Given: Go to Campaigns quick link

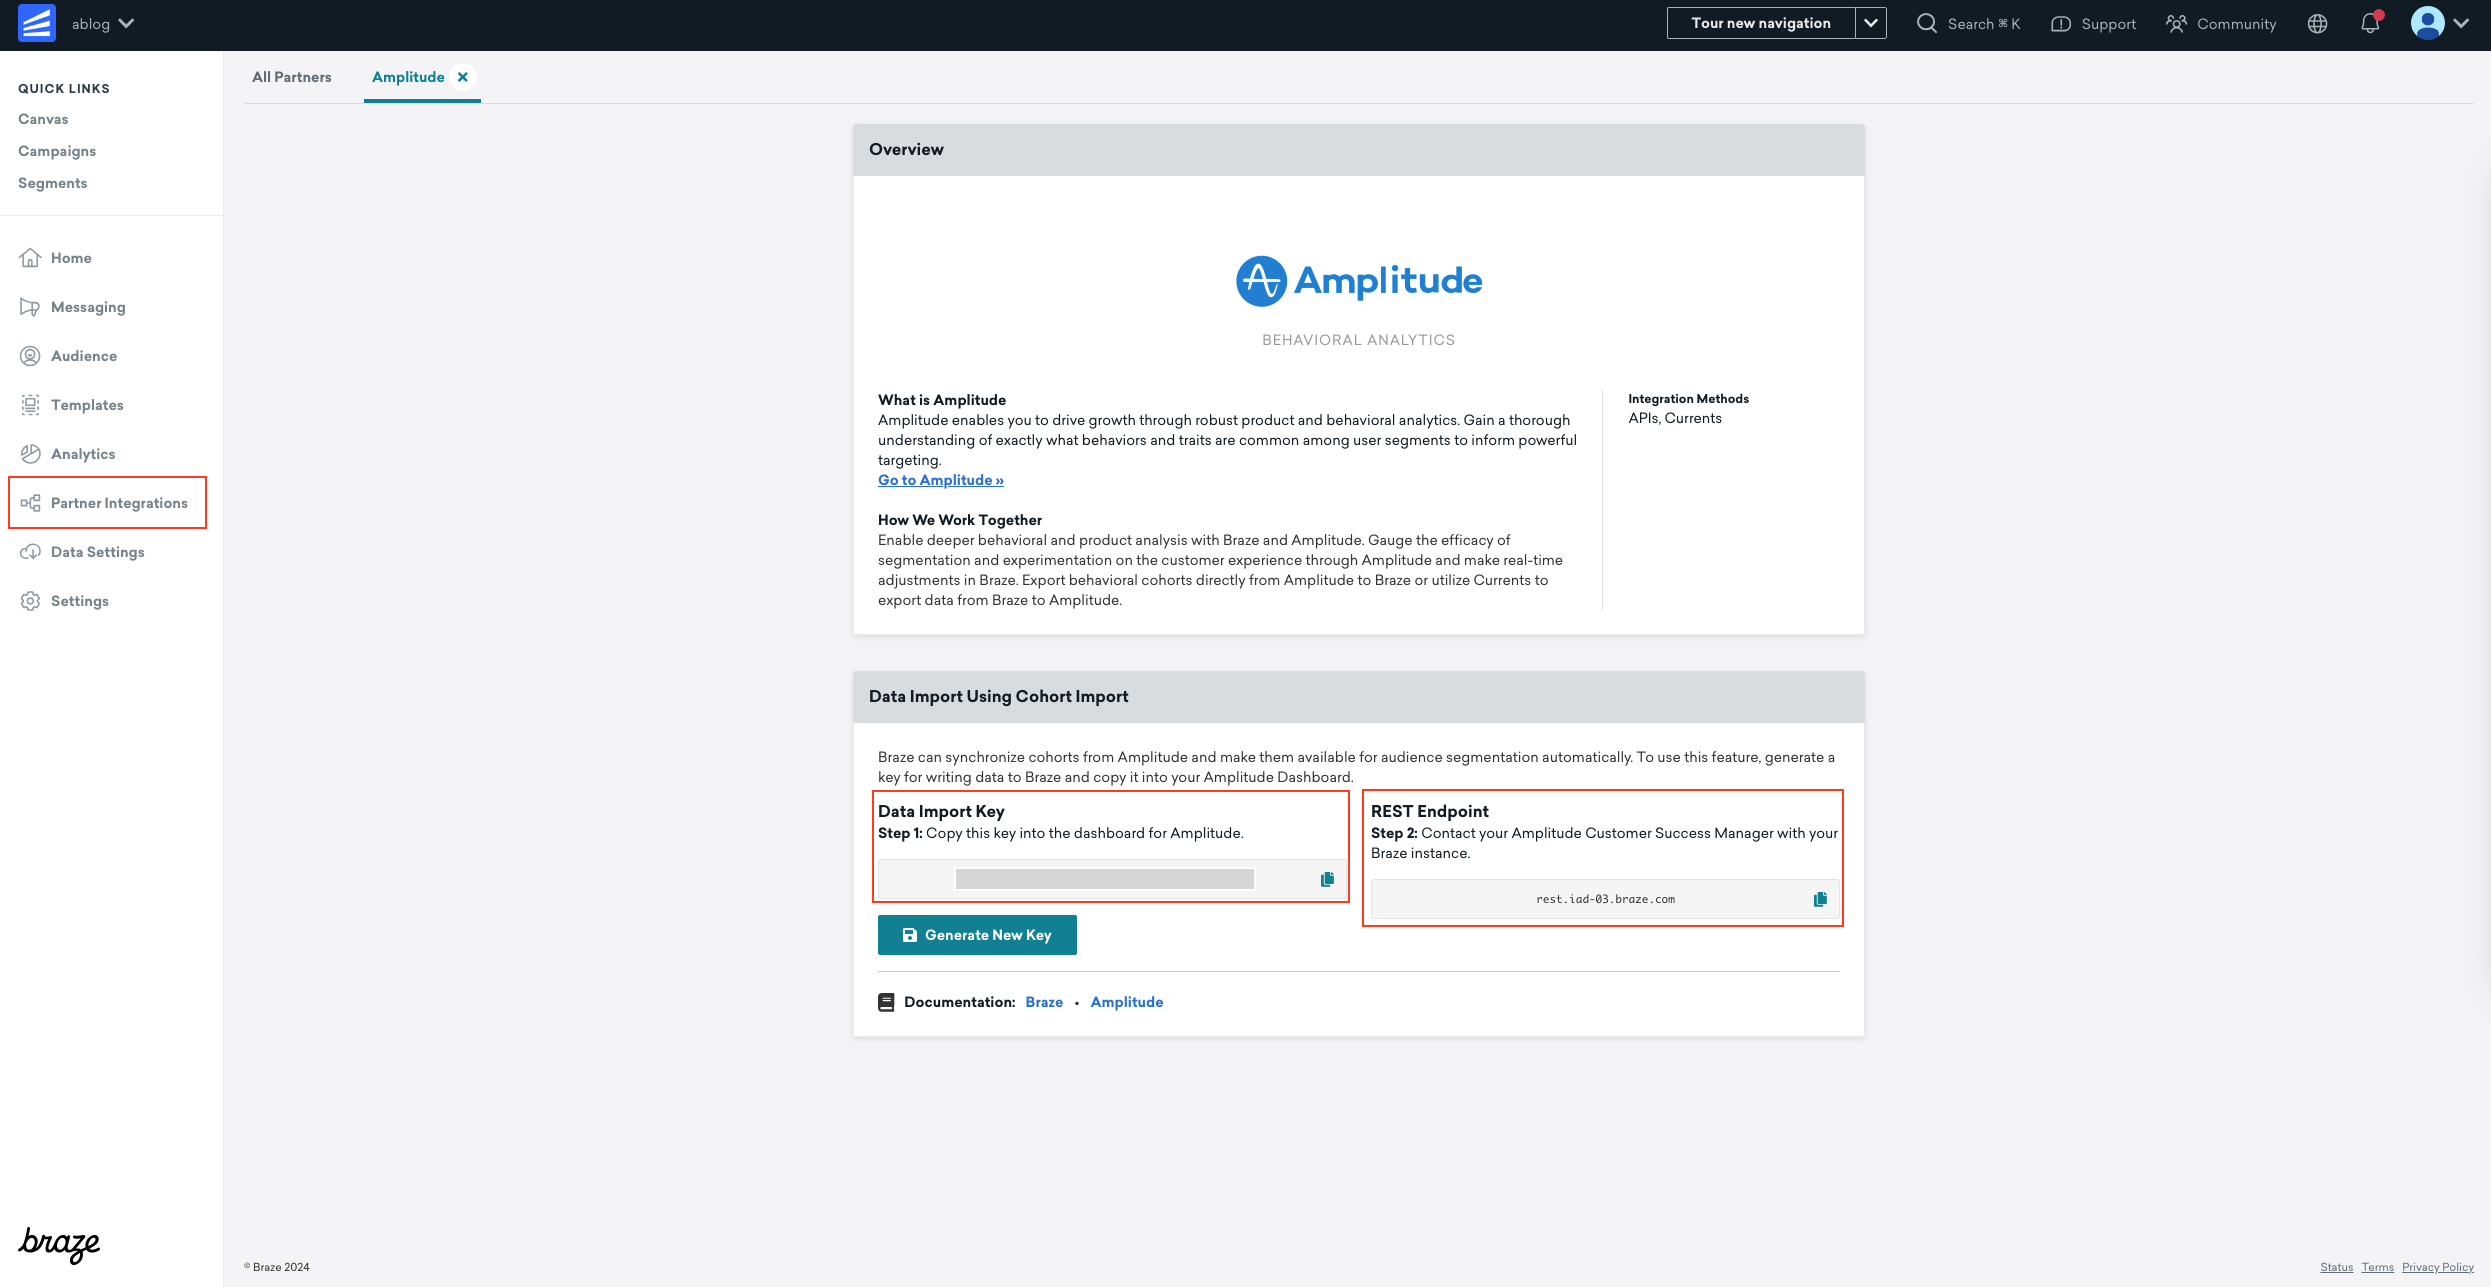Looking at the screenshot, I should coord(57,151).
